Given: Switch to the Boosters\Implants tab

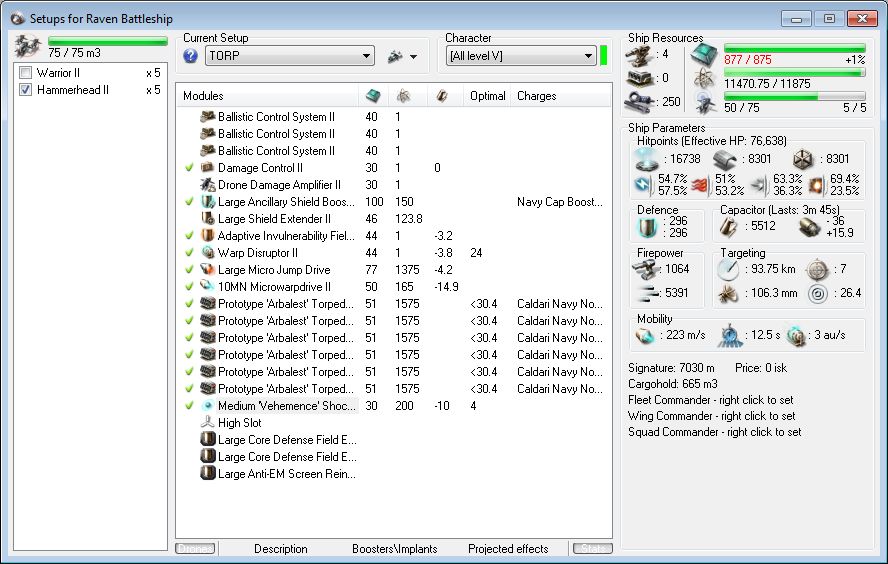Looking at the screenshot, I should [394, 549].
